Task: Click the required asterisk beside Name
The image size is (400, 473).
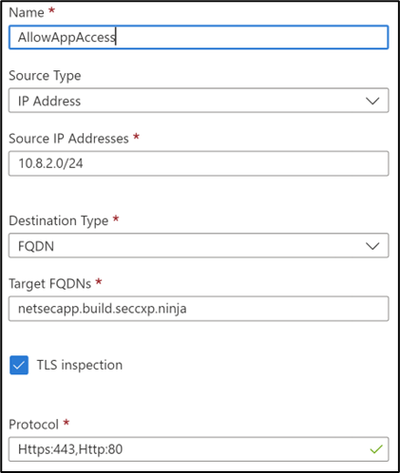Action: point(52,9)
